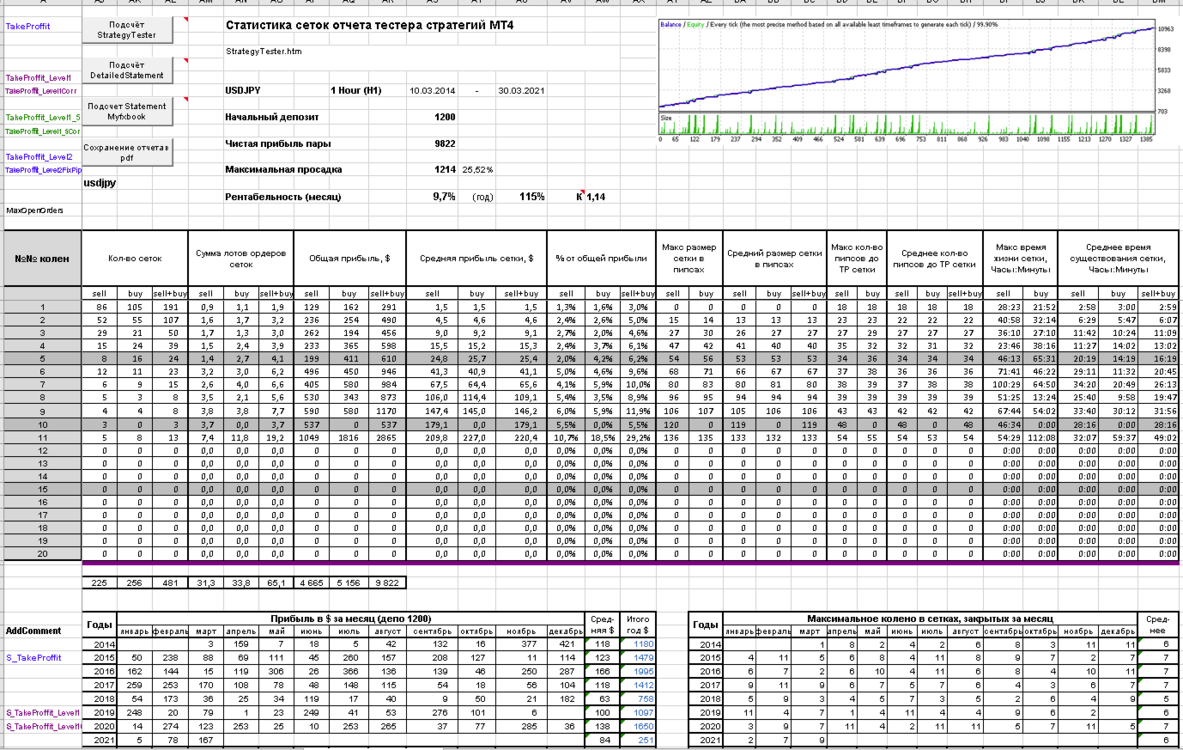Select the TakeProffit_Level2 label cell
Viewport: 1183px width, 750px height.
39,157
